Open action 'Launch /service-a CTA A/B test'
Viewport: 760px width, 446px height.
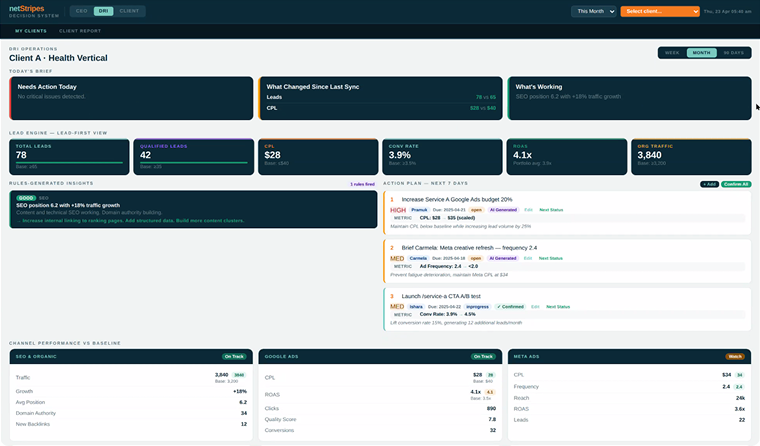click(x=441, y=296)
